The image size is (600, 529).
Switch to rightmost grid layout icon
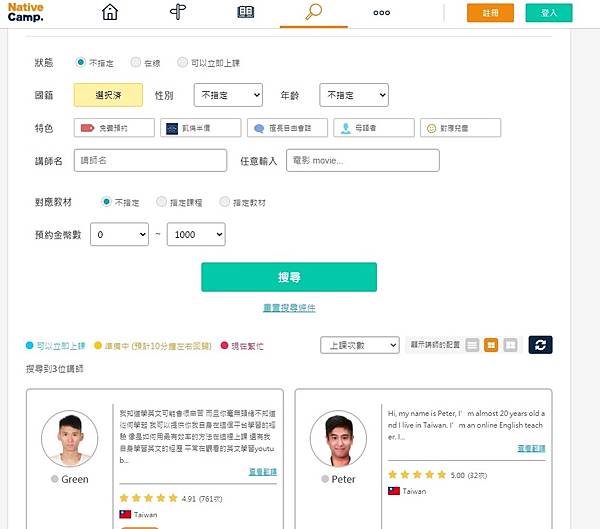coord(510,345)
